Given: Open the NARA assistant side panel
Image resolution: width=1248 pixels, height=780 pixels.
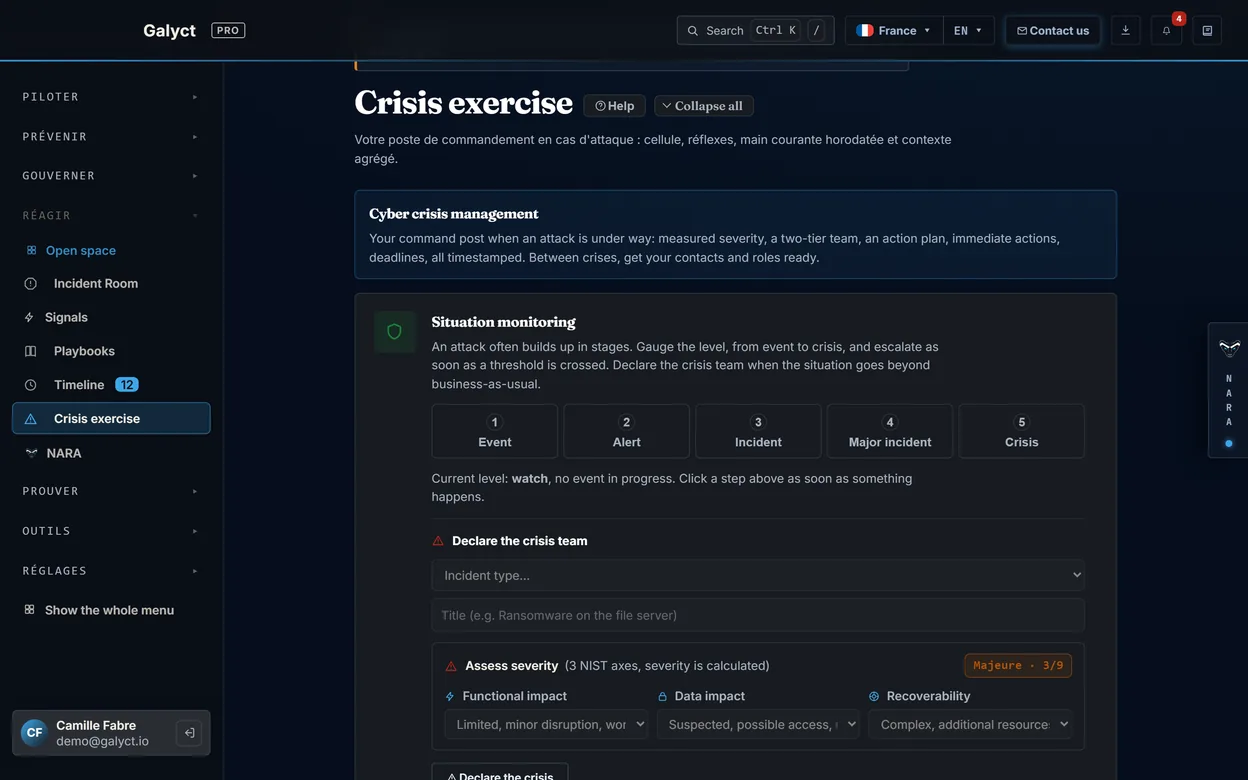Looking at the screenshot, I should 1229,390.
